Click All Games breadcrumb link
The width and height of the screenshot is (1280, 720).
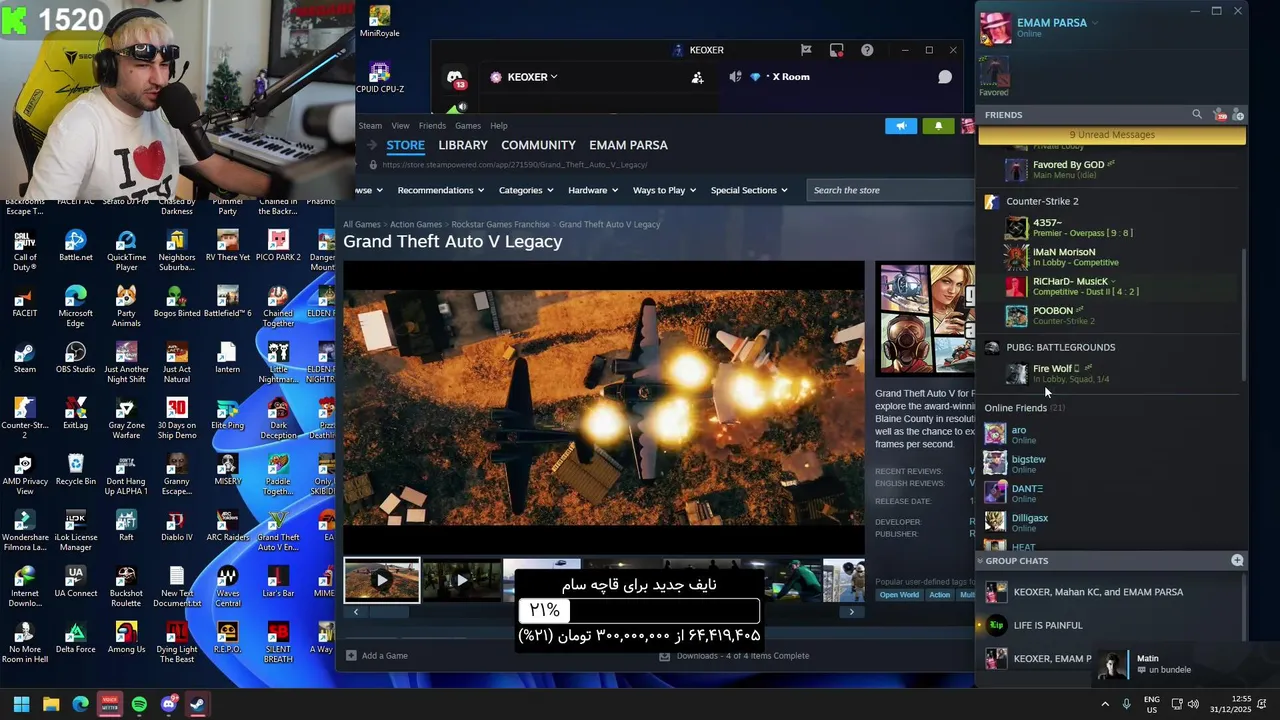click(362, 225)
